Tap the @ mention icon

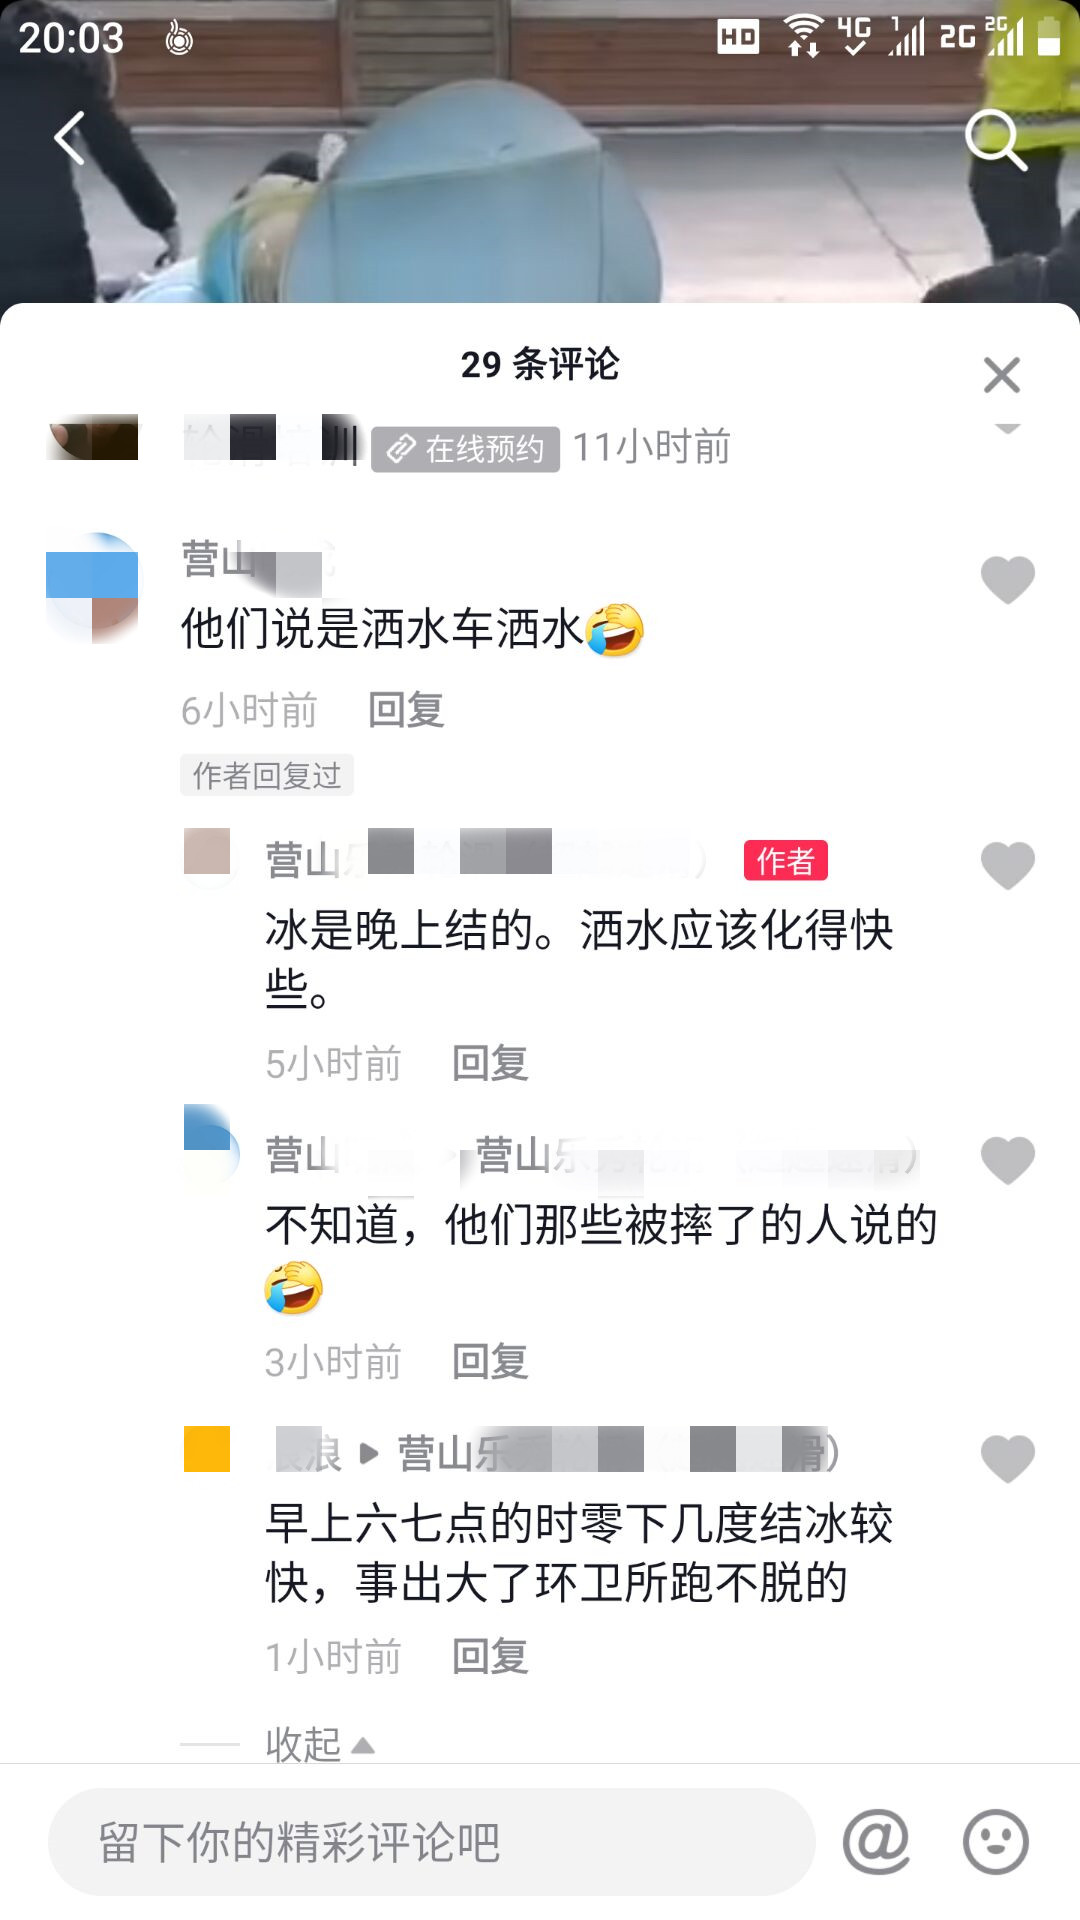(x=876, y=1841)
